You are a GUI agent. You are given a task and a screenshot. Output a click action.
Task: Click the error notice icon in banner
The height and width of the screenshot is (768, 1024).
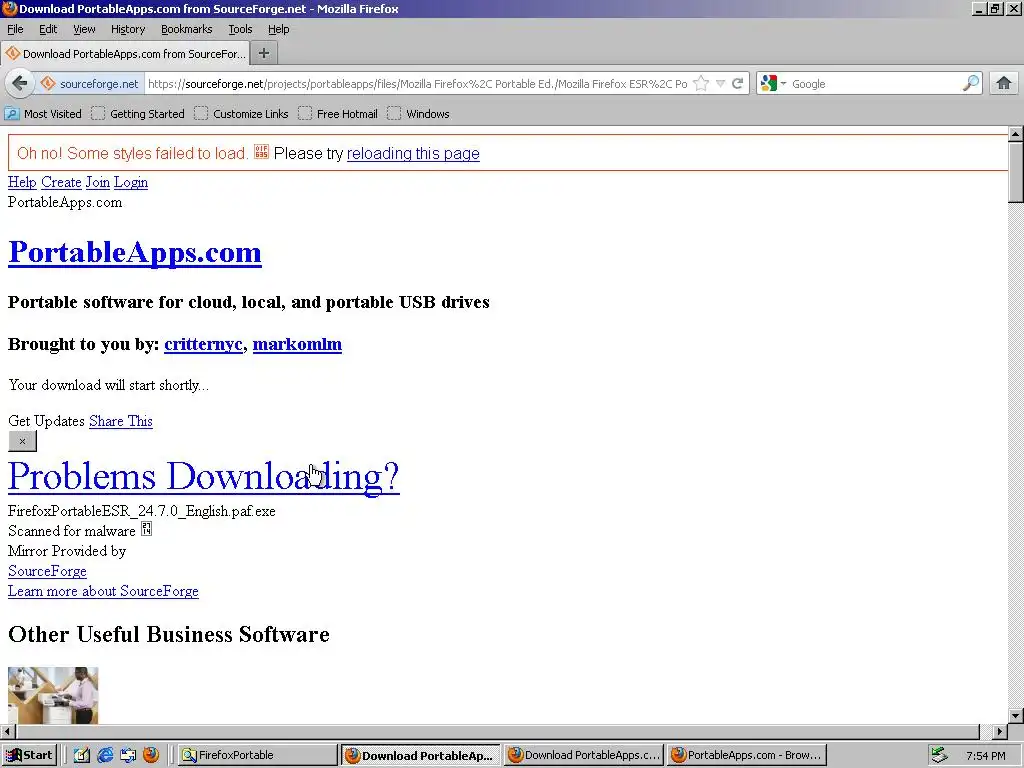tap(261, 152)
